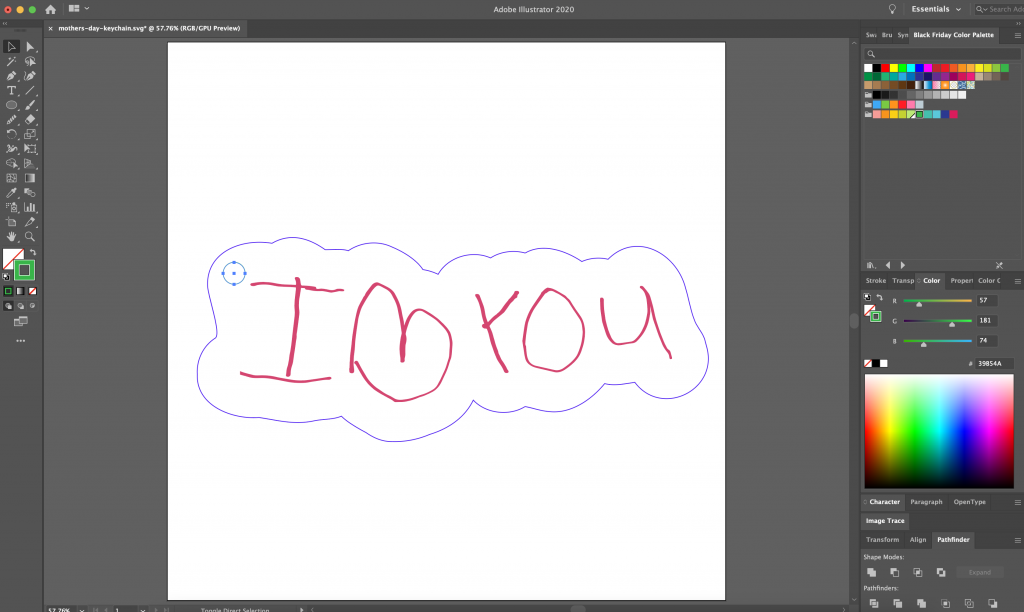Open the Color panel options menu
Image resolution: width=1024 pixels, height=612 pixels.
pyautogui.click(x=1017, y=281)
